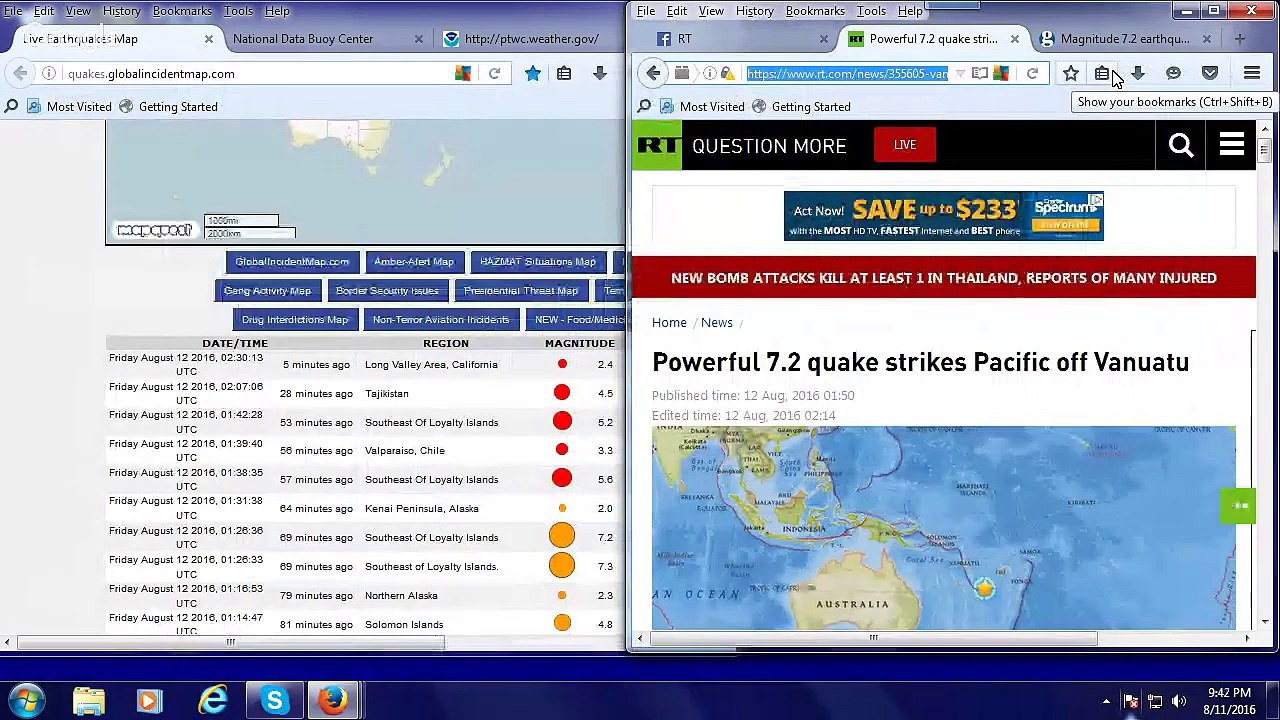Expand URL history dropdown in RT address bar

(960, 73)
